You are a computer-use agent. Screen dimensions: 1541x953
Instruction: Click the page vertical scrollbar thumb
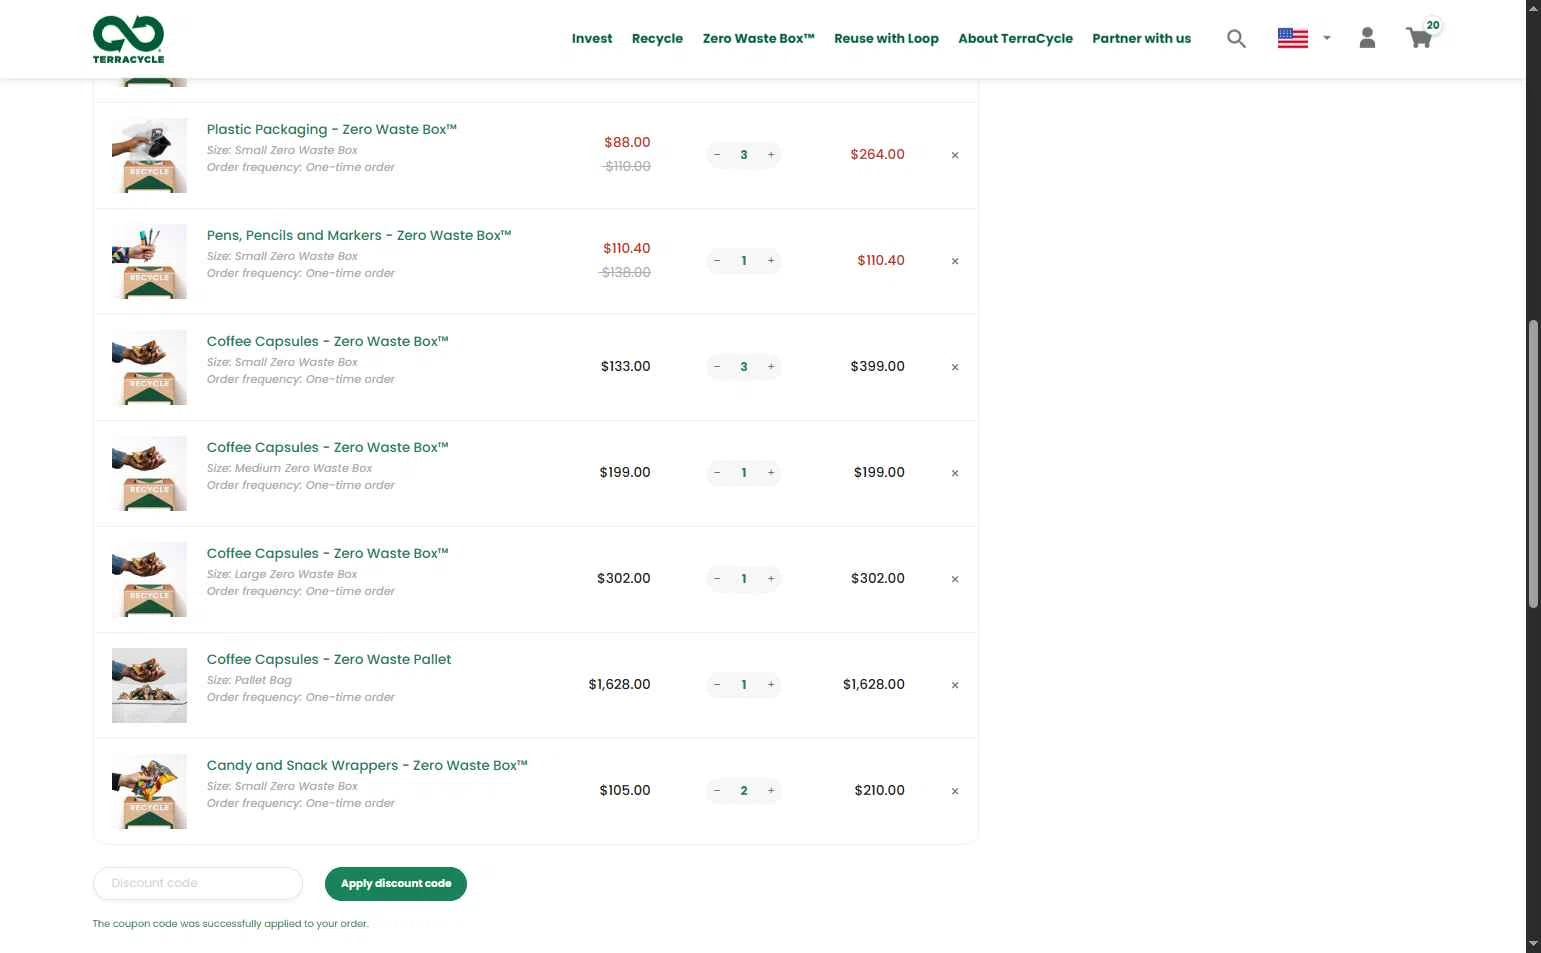pos(1533,464)
